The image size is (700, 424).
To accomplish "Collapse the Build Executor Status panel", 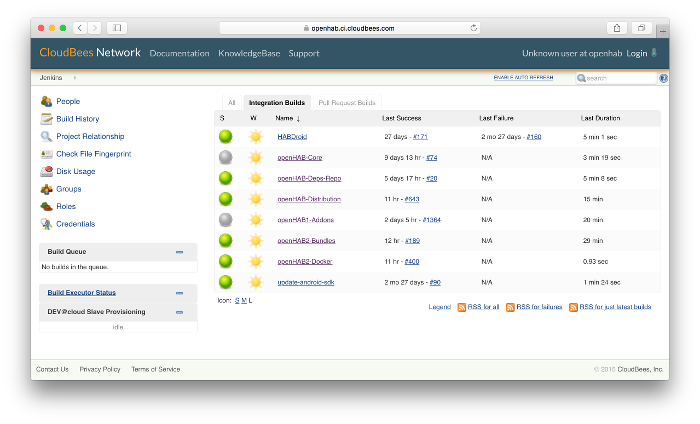I will [x=179, y=293].
